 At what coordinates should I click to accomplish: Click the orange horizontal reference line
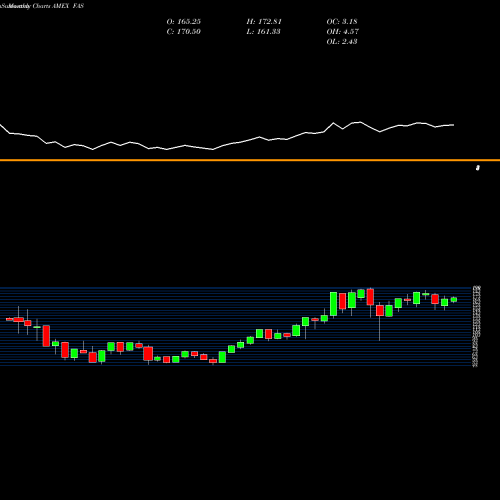250,160
